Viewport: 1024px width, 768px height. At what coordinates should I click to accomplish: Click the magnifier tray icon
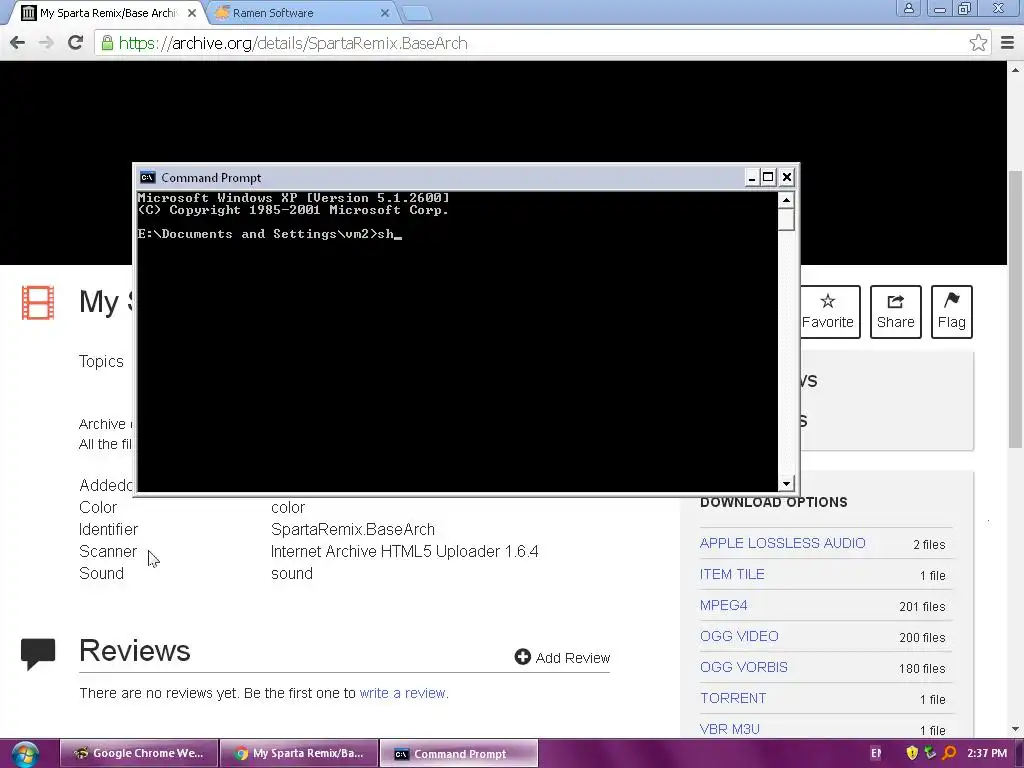(x=949, y=753)
